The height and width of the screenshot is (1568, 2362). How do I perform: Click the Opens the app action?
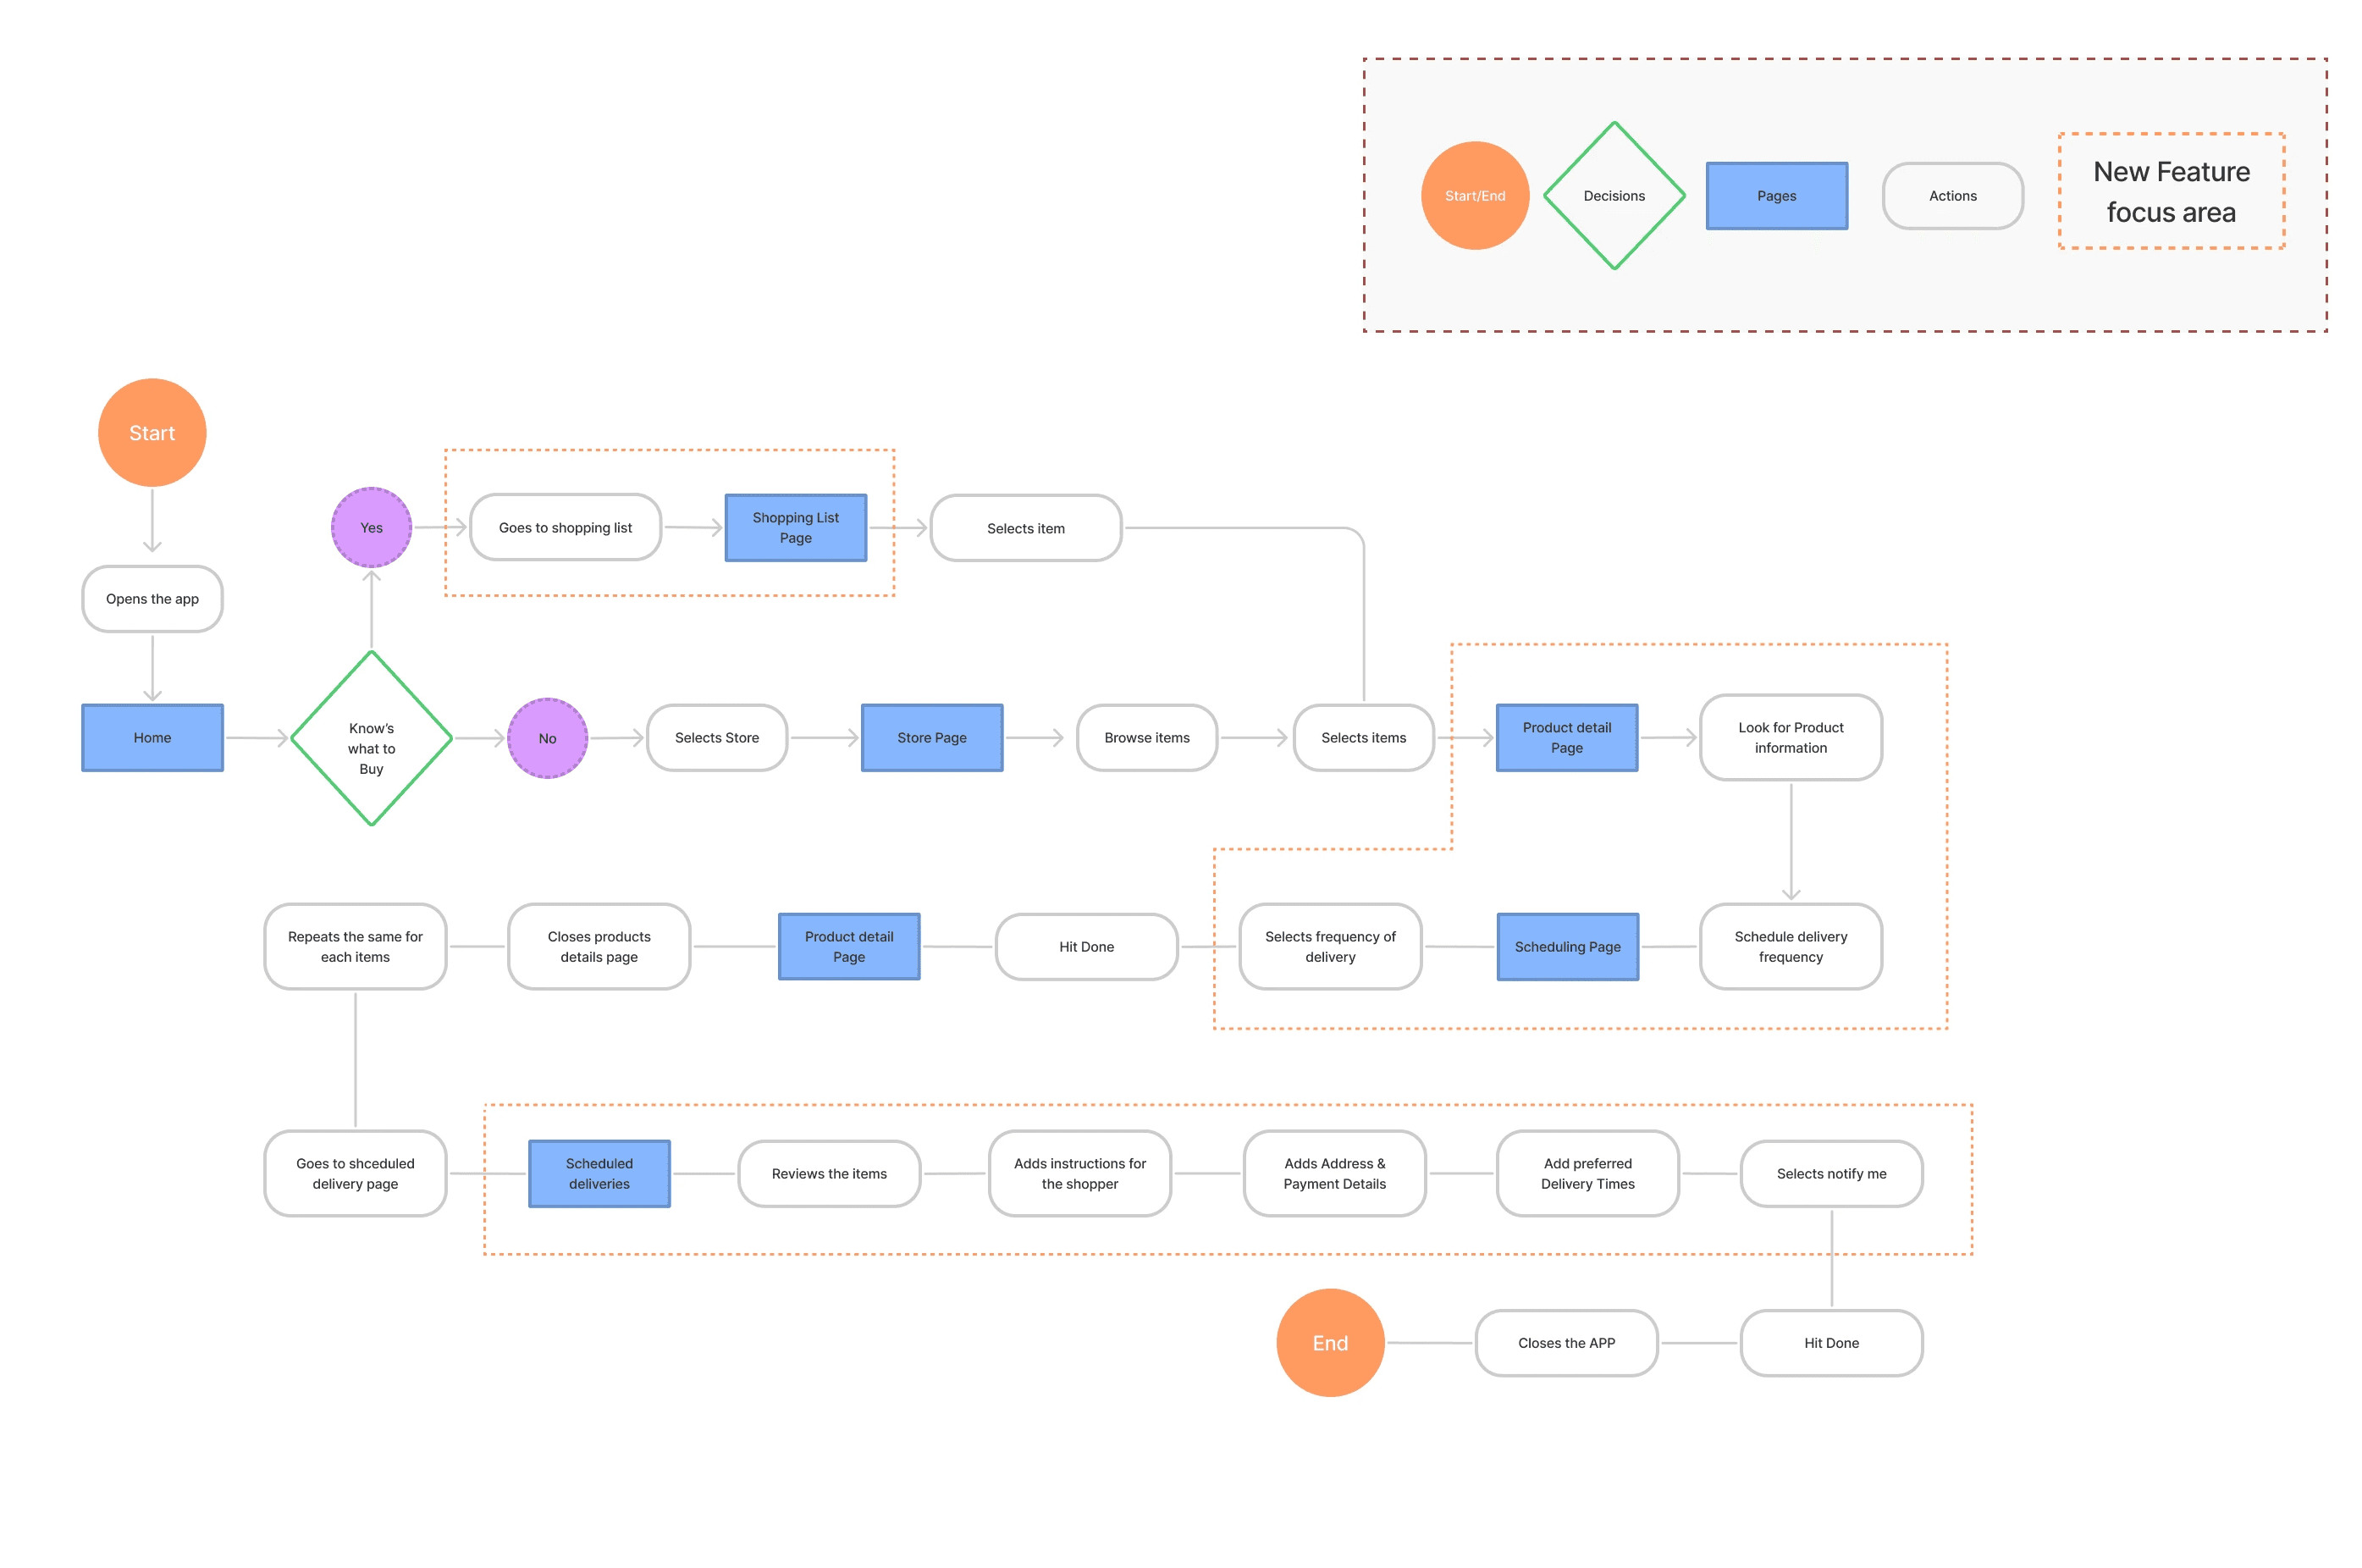point(152,598)
